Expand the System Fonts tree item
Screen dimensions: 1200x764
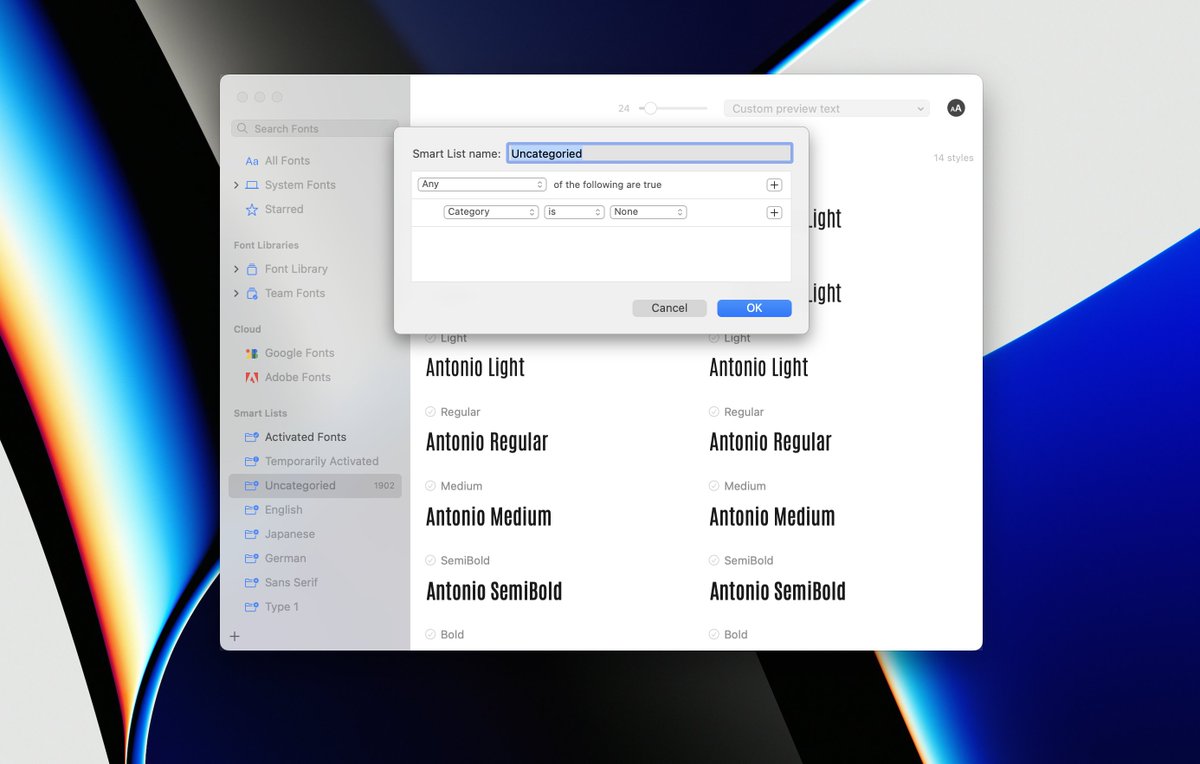pos(236,185)
